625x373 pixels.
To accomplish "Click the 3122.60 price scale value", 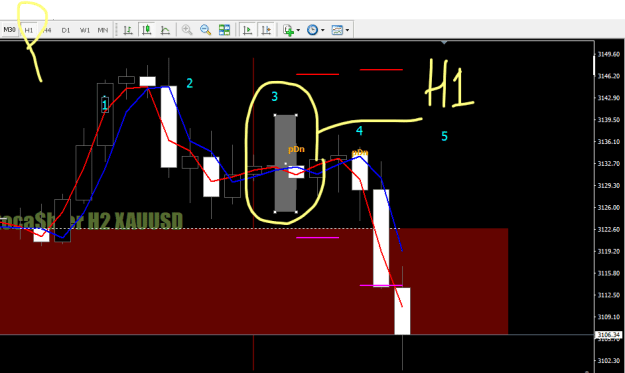I will click(609, 229).
